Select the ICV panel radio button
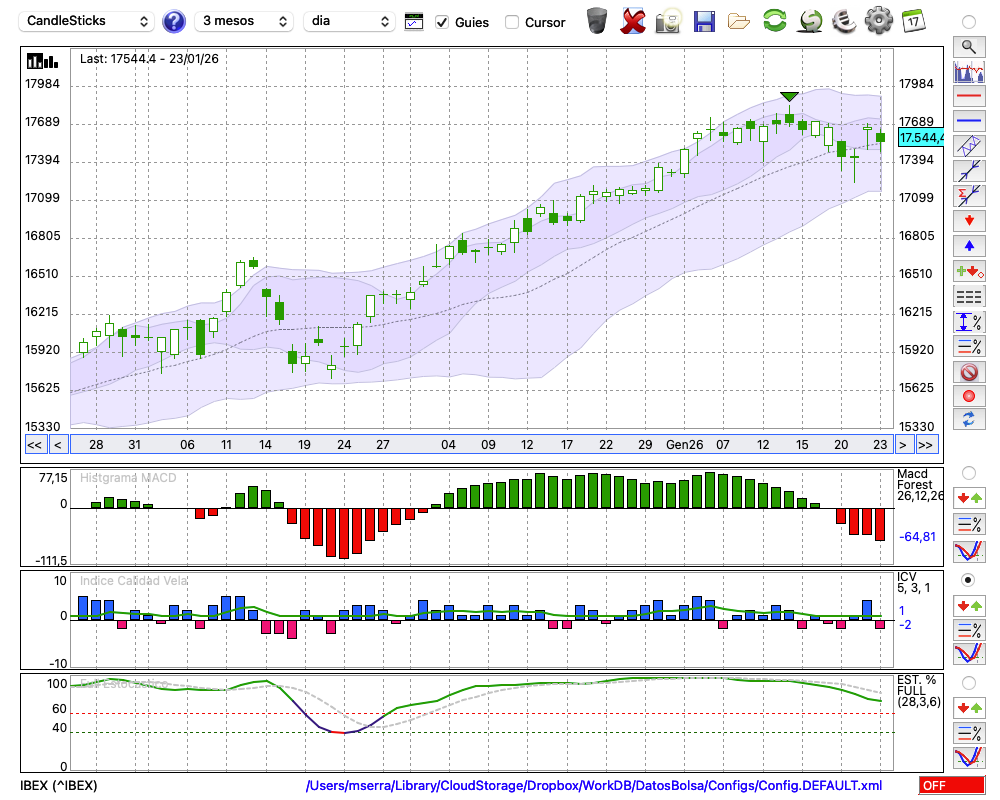The image size is (1000, 800). pyautogui.click(x=969, y=580)
